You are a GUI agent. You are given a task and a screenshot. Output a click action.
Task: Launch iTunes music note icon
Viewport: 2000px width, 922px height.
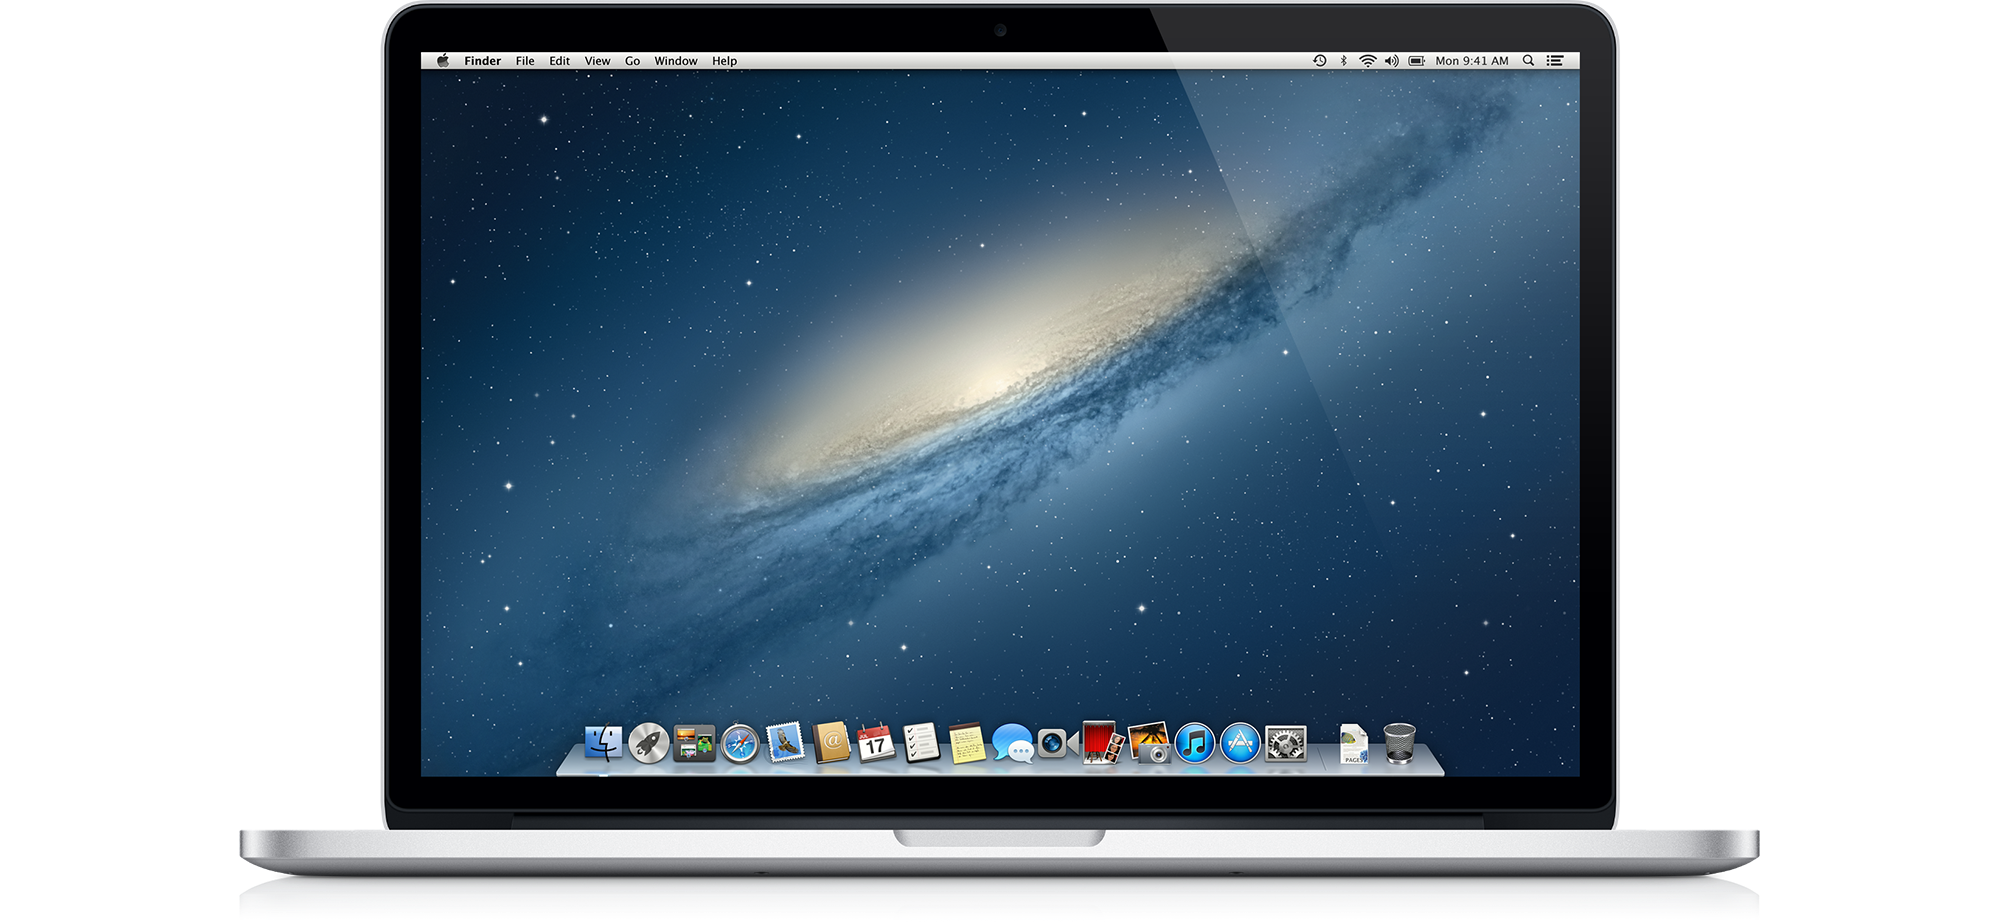(x=1195, y=744)
